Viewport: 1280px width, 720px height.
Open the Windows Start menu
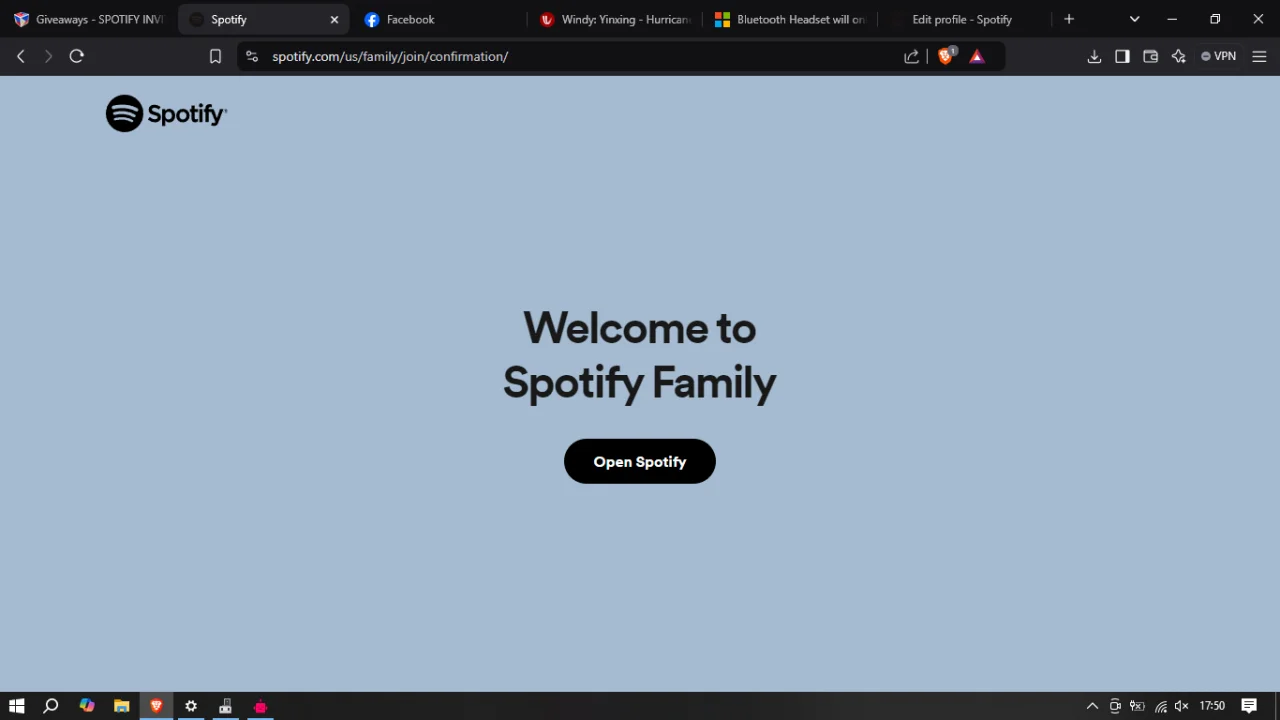17,706
